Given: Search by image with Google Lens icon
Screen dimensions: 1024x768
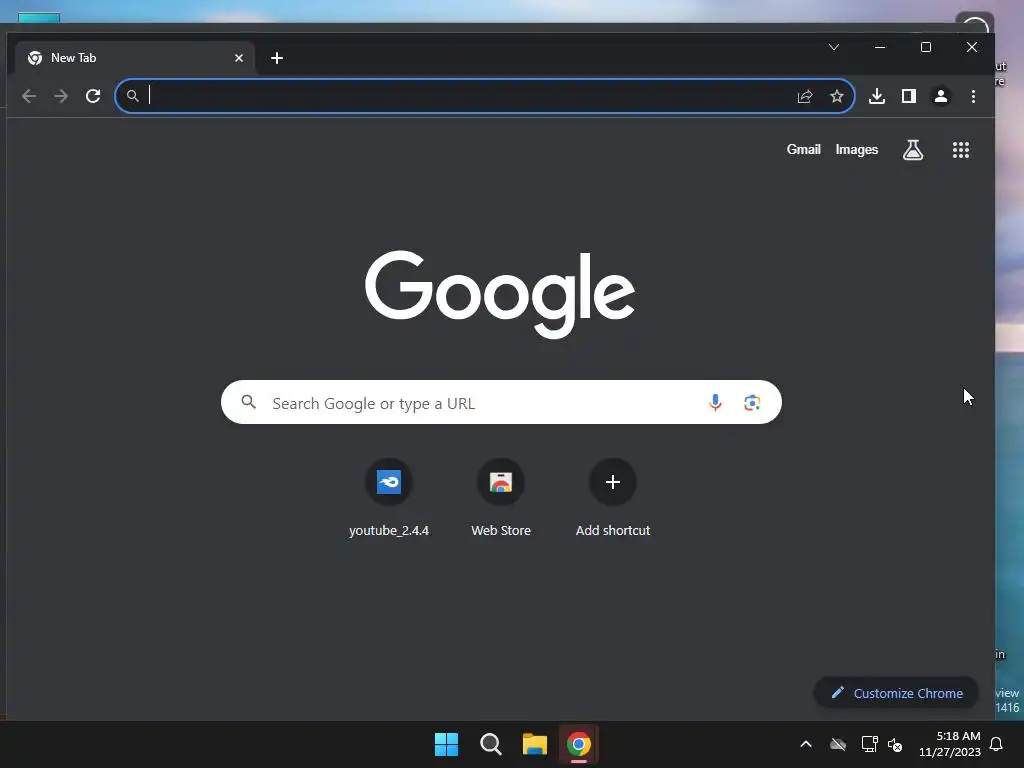Looking at the screenshot, I should [752, 402].
